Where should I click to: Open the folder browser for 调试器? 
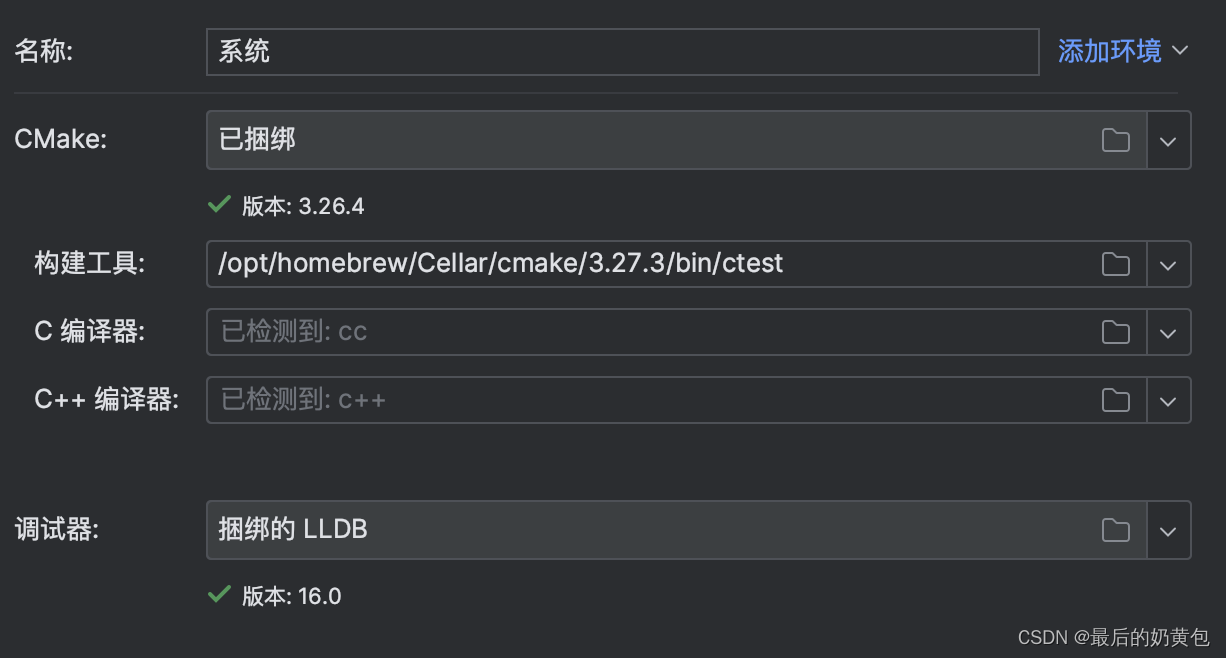click(1117, 531)
